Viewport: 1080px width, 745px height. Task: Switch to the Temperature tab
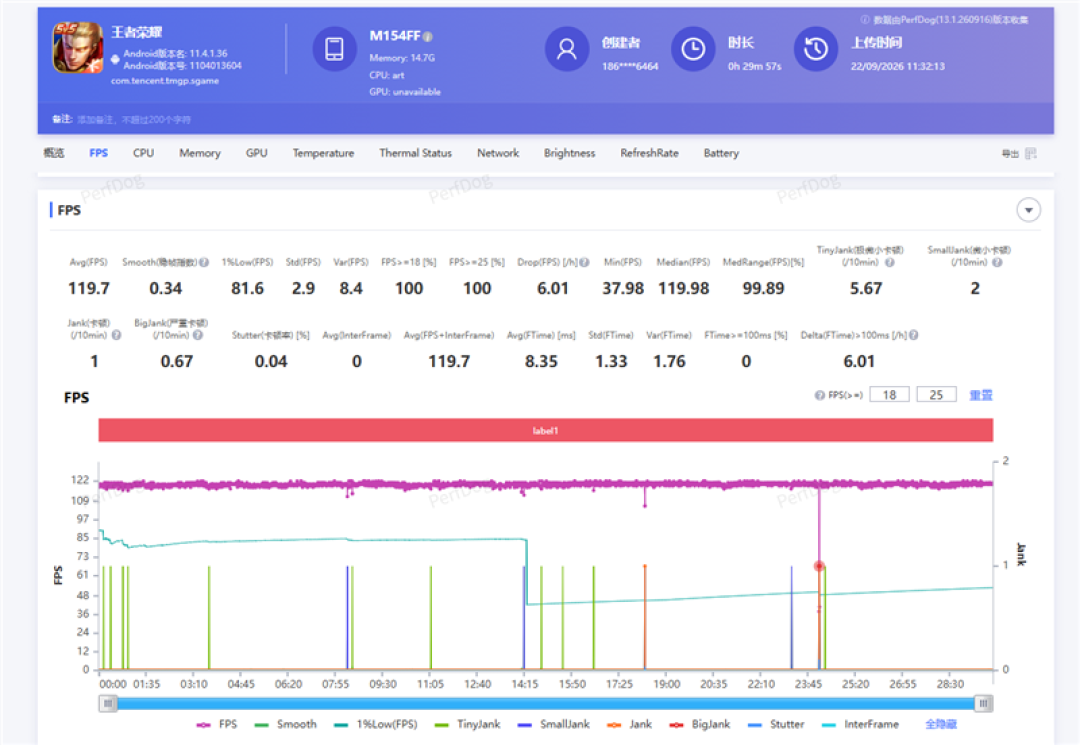click(x=323, y=153)
